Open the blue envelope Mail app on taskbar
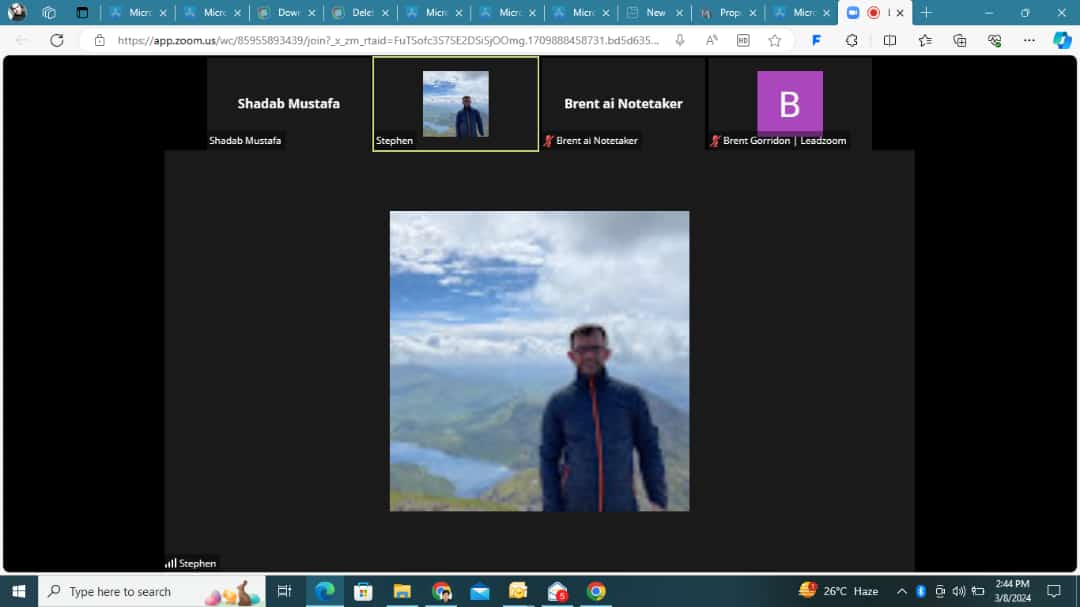 [479, 591]
